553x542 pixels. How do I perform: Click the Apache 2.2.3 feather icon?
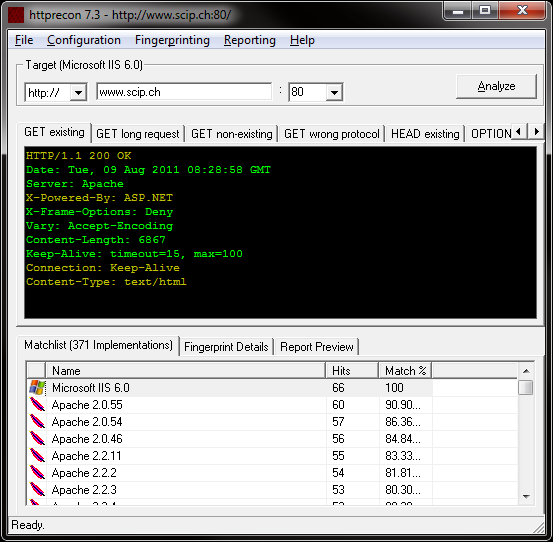pos(37,489)
